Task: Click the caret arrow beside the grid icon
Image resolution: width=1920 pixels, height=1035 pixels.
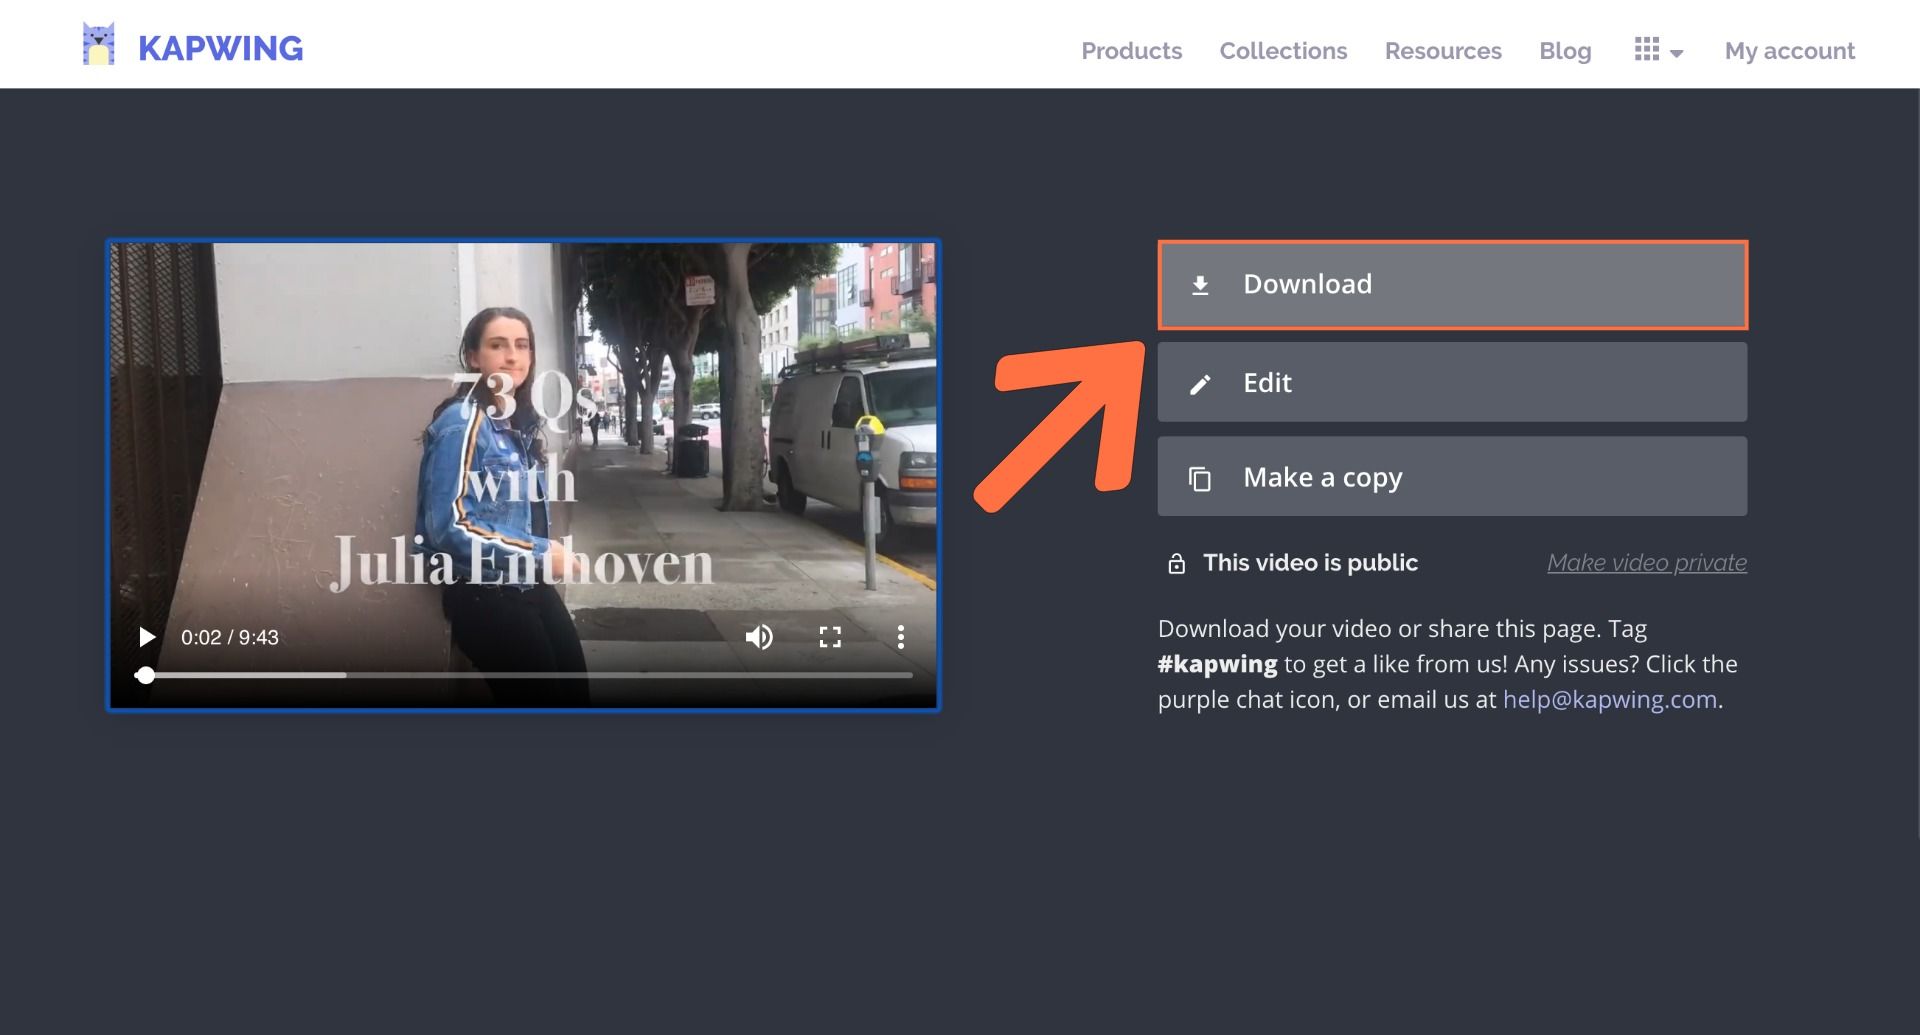Action: pyautogui.click(x=1677, y=53)
